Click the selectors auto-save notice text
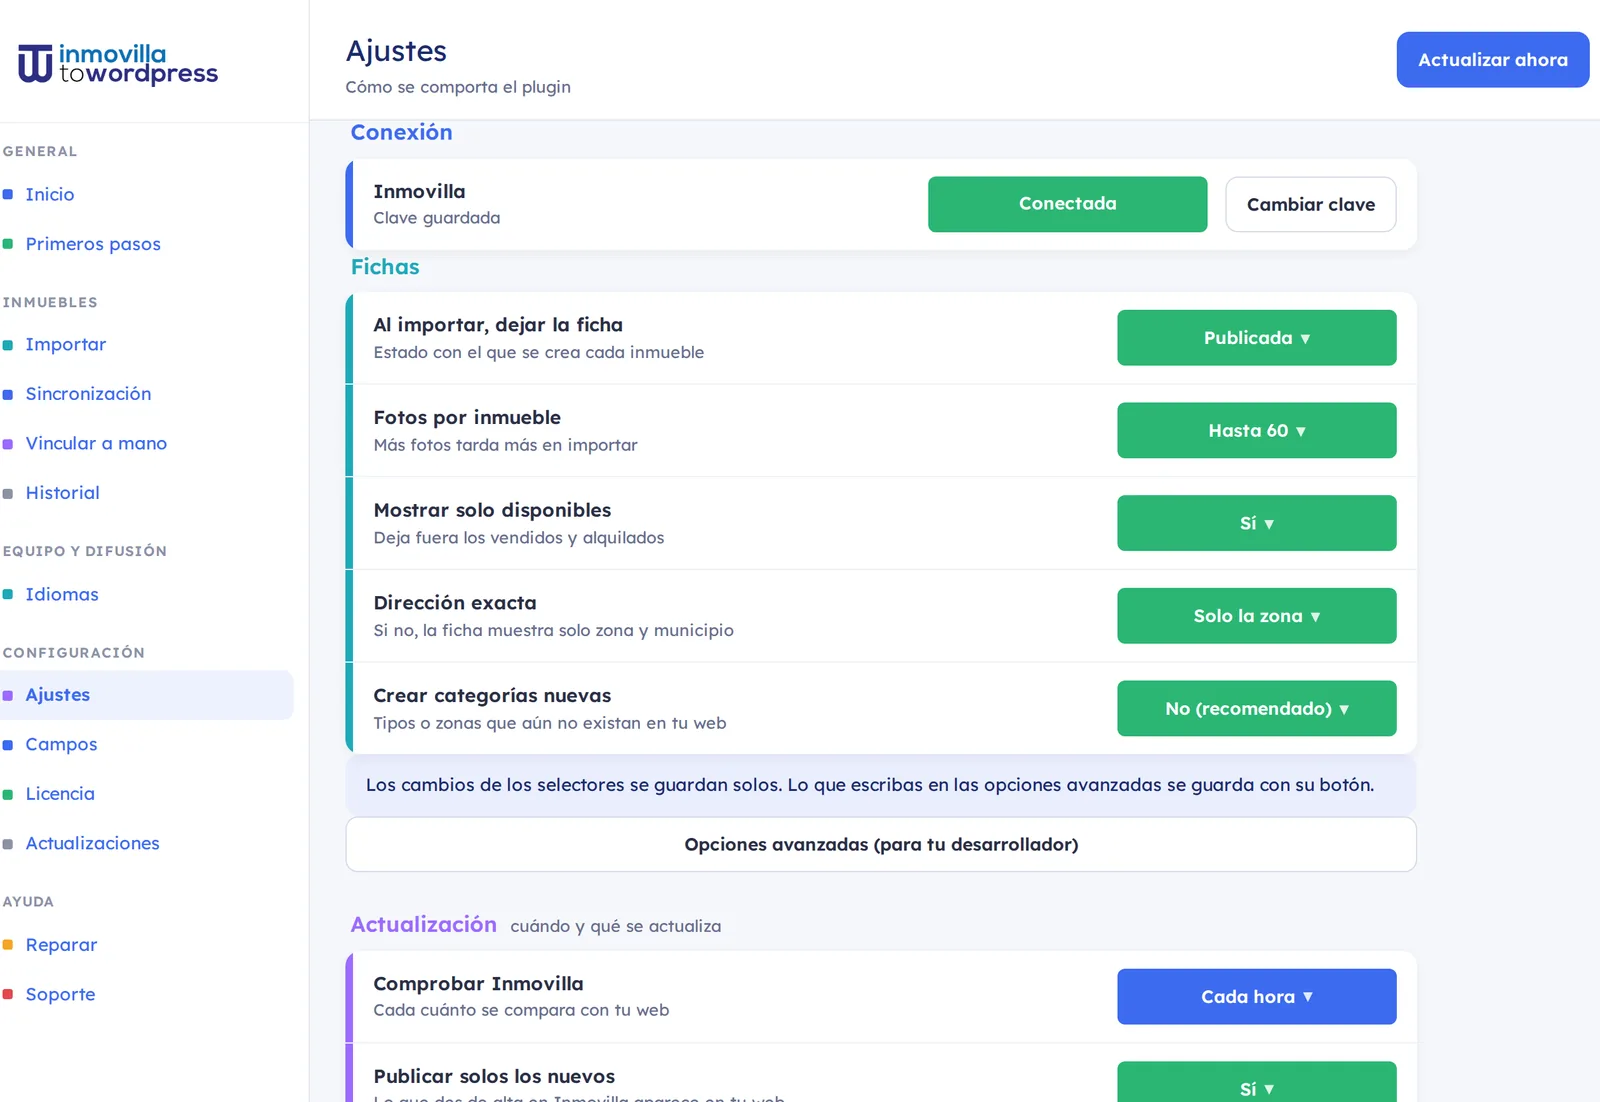Screen dimensions: 1600x1102 click(870, 785)
